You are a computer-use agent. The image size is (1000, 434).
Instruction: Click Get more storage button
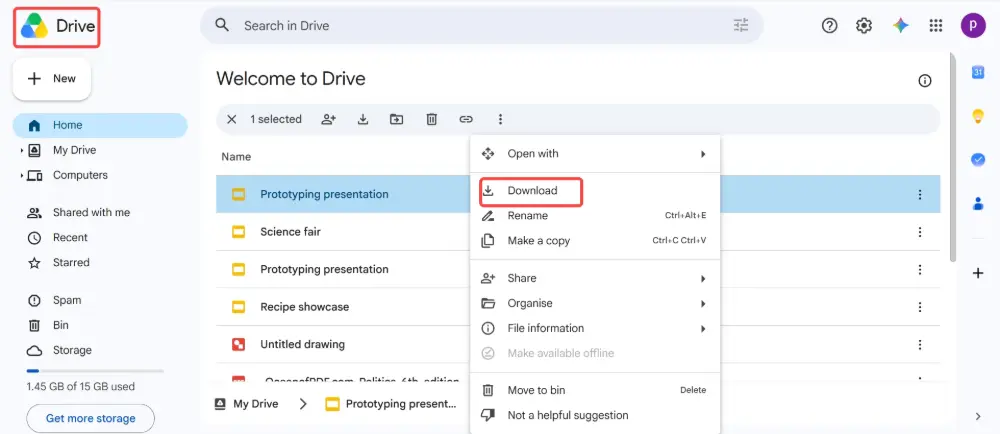pos(91,419)
